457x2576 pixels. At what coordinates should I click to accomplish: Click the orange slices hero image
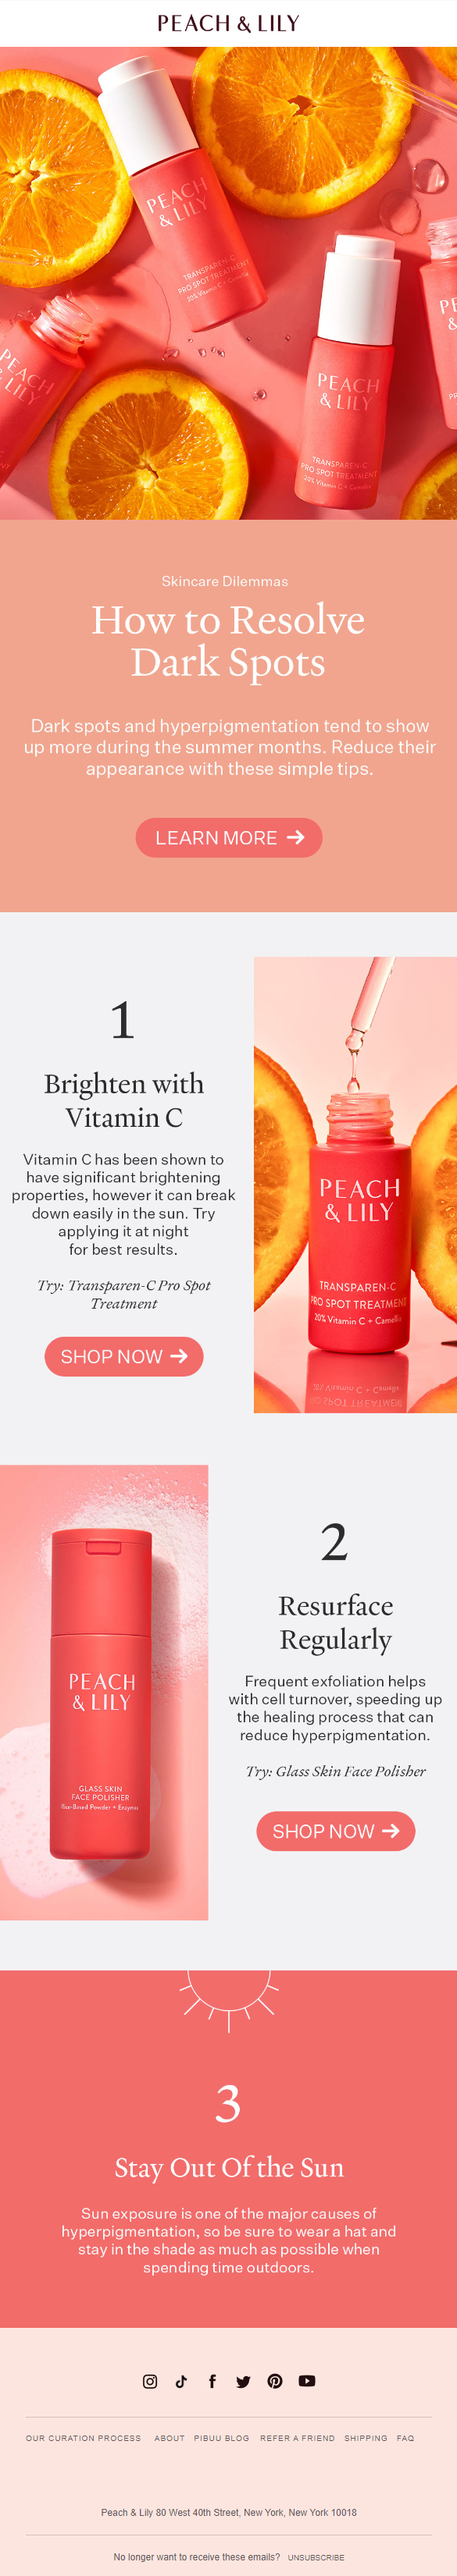228,283
